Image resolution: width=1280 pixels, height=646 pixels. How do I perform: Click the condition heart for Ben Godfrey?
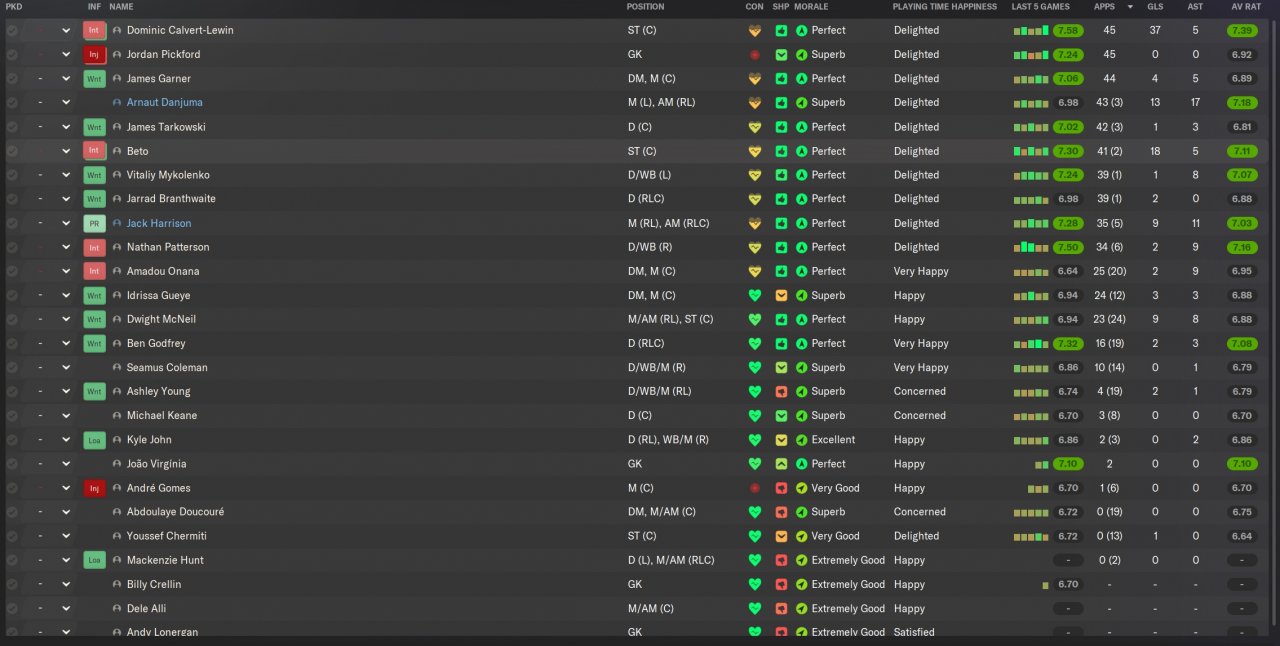755,343
